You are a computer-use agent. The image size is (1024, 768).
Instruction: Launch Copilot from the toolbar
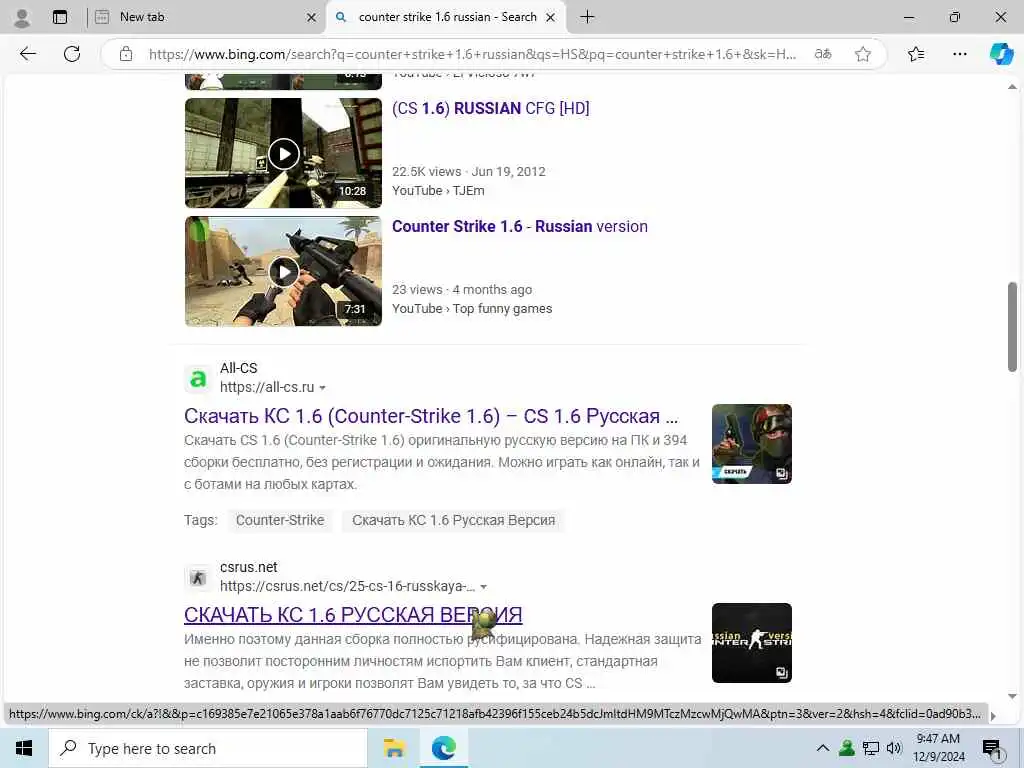coord(1001,54)
